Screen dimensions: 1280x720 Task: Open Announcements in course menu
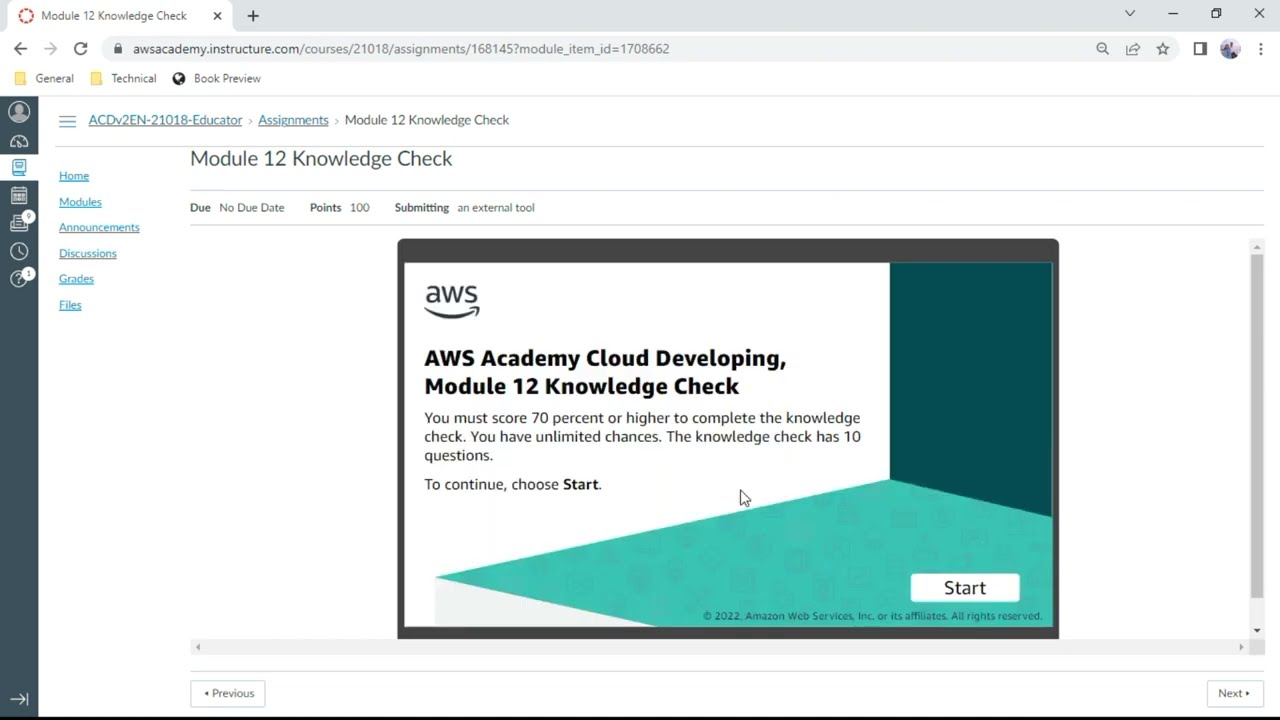pyautogui.click(x=99, y=227)
